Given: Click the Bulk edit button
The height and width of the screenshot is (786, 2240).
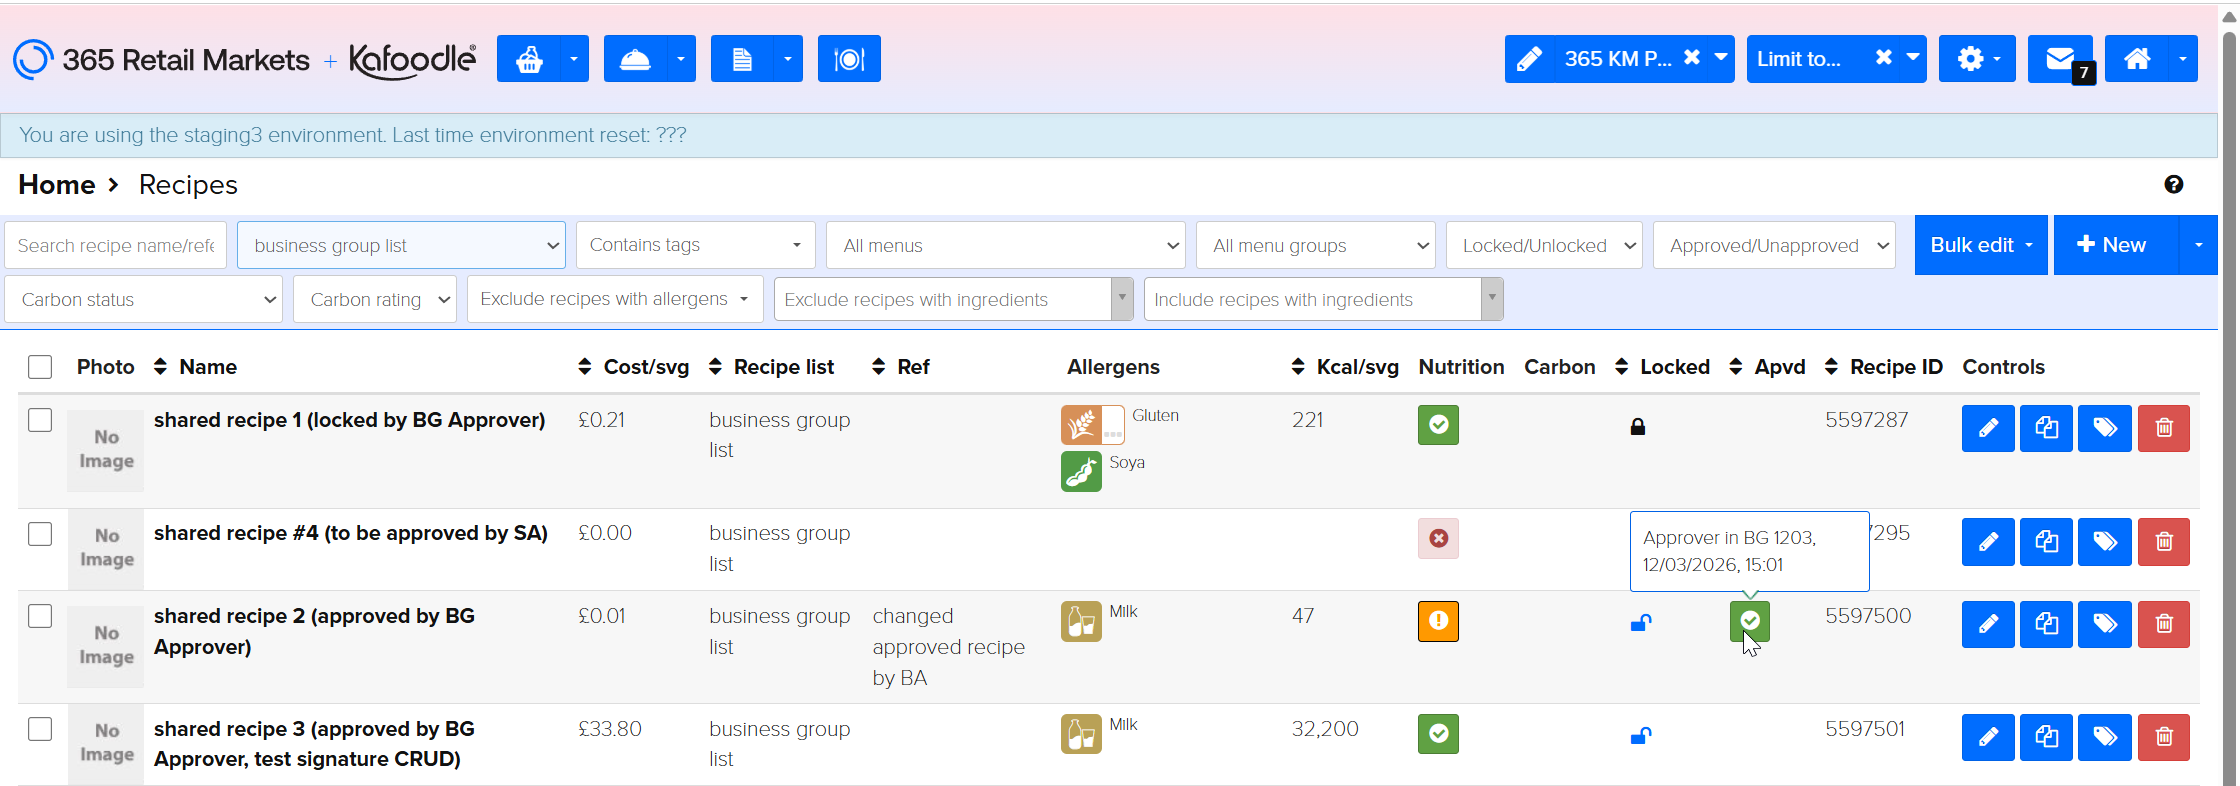Looking at the screenshot, I should pos(1981,245).
